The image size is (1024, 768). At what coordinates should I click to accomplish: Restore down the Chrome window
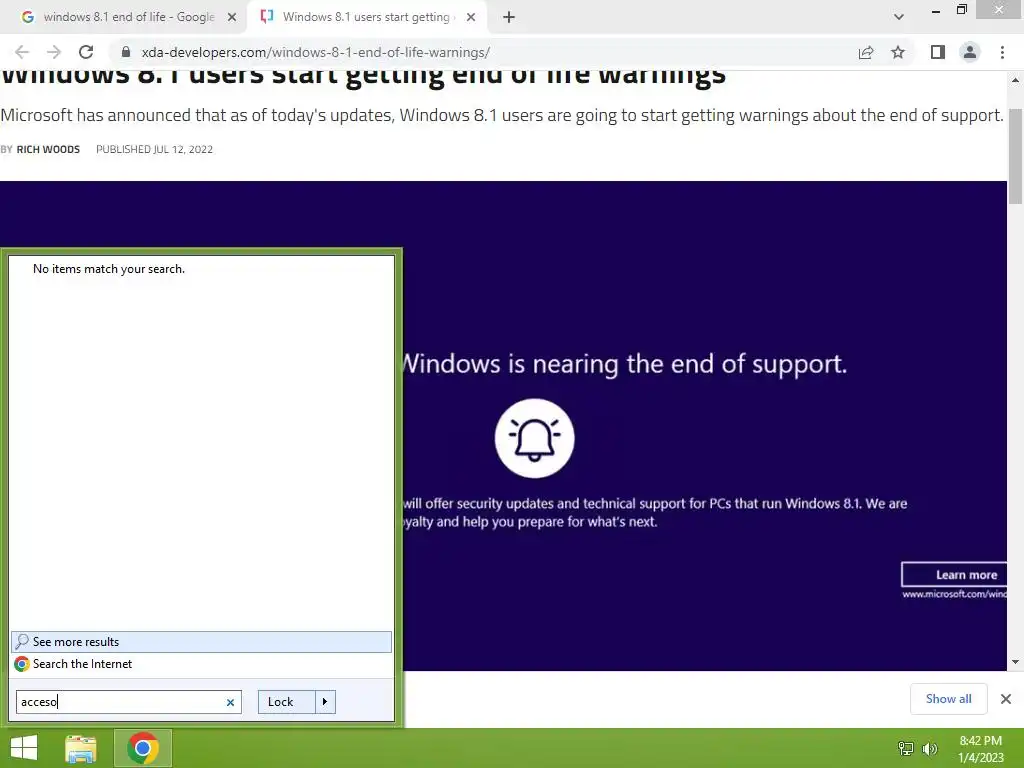(x=961, y=9)
